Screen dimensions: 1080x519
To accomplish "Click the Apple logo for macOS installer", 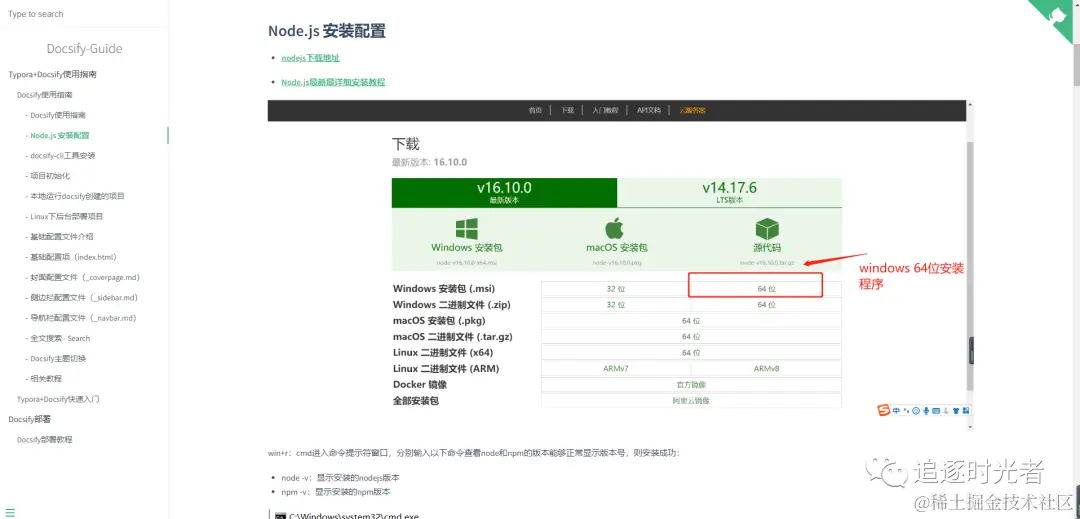I will pyautogui.click(x=614, y=228).
